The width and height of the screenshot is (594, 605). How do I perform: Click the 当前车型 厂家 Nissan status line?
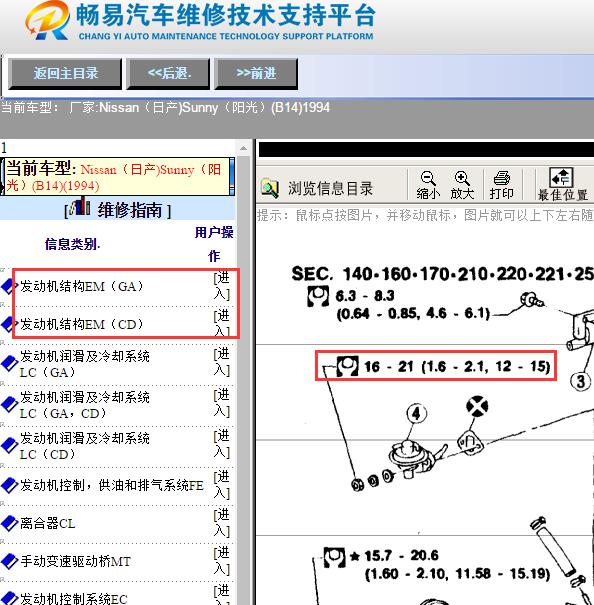[165, 107]
